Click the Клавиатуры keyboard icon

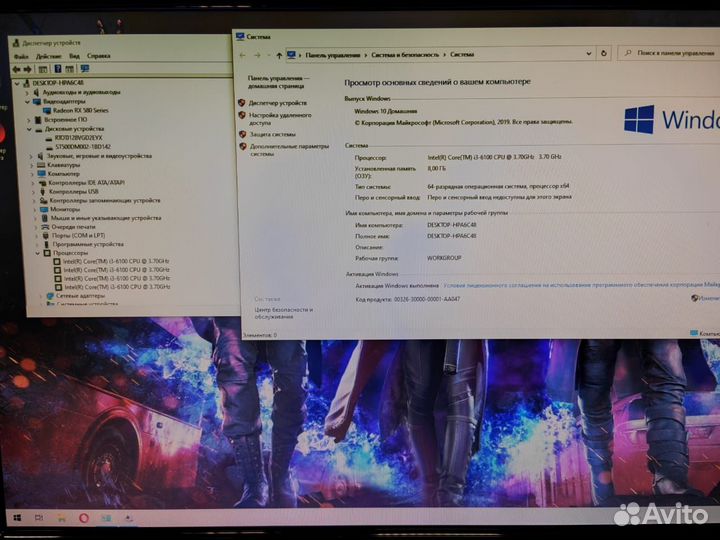(41, 165)
